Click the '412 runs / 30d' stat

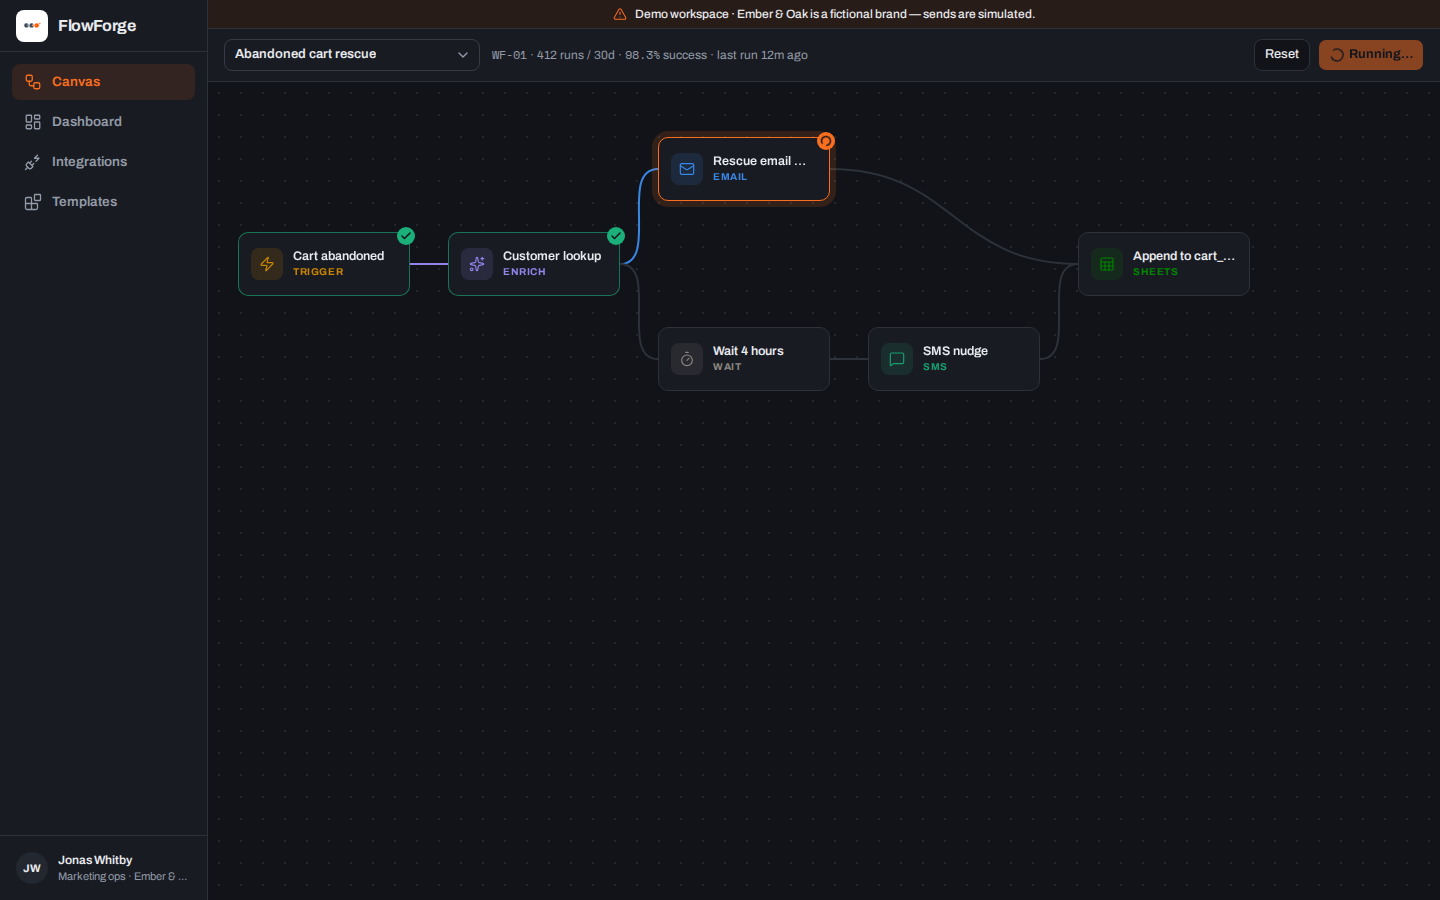pyautogui.click(x=576, y=55)
